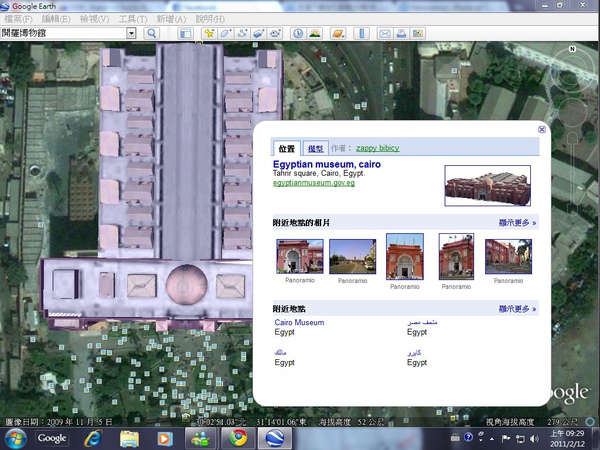Click the Google Earth taskbar icon
The width and height of the screenshot is (600, 450).
(x=275, y=439)
